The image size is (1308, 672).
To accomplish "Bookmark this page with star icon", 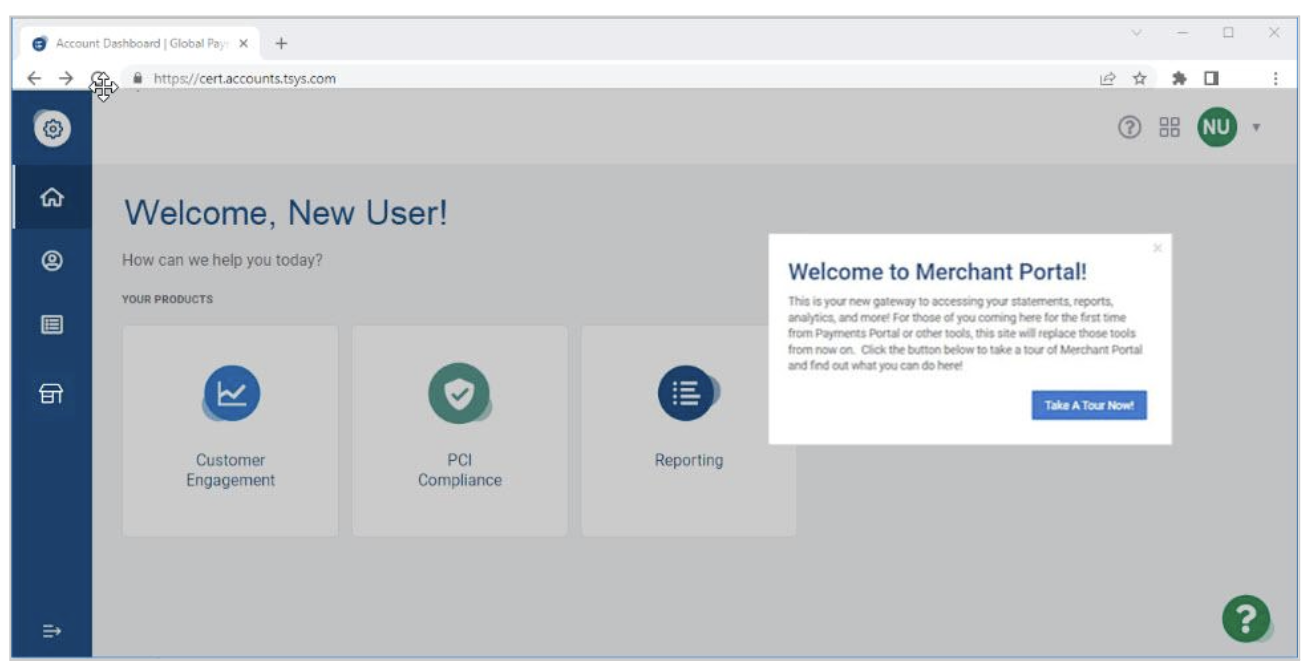I will (1139, 78).
